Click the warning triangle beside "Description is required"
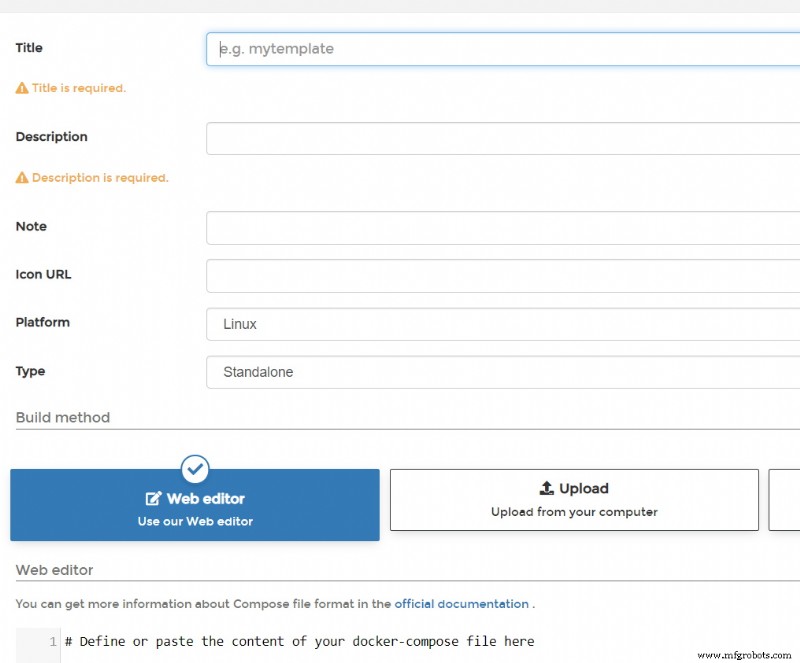 (20, 177)
